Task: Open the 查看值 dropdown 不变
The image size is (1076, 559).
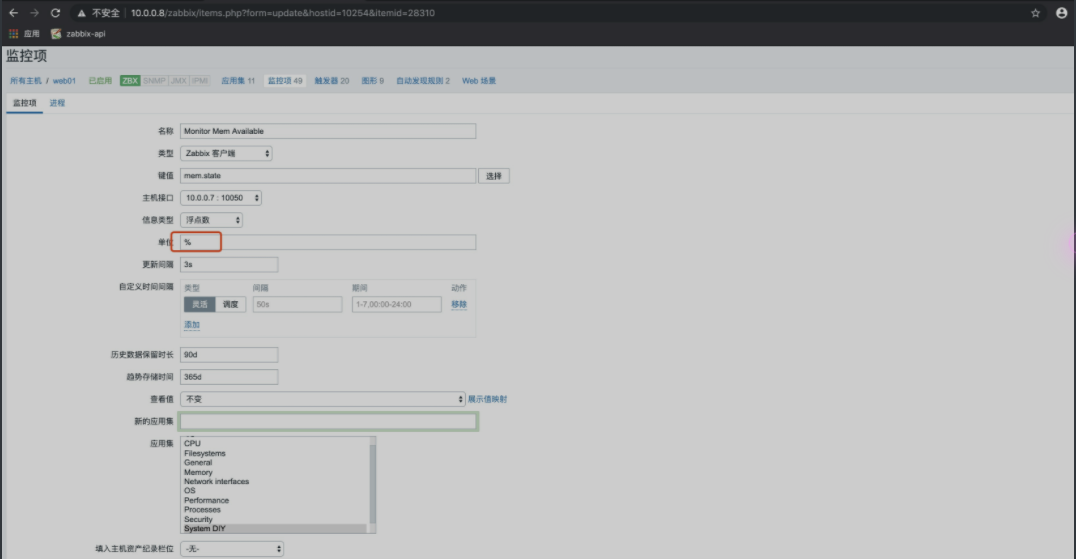Action: 323,399
